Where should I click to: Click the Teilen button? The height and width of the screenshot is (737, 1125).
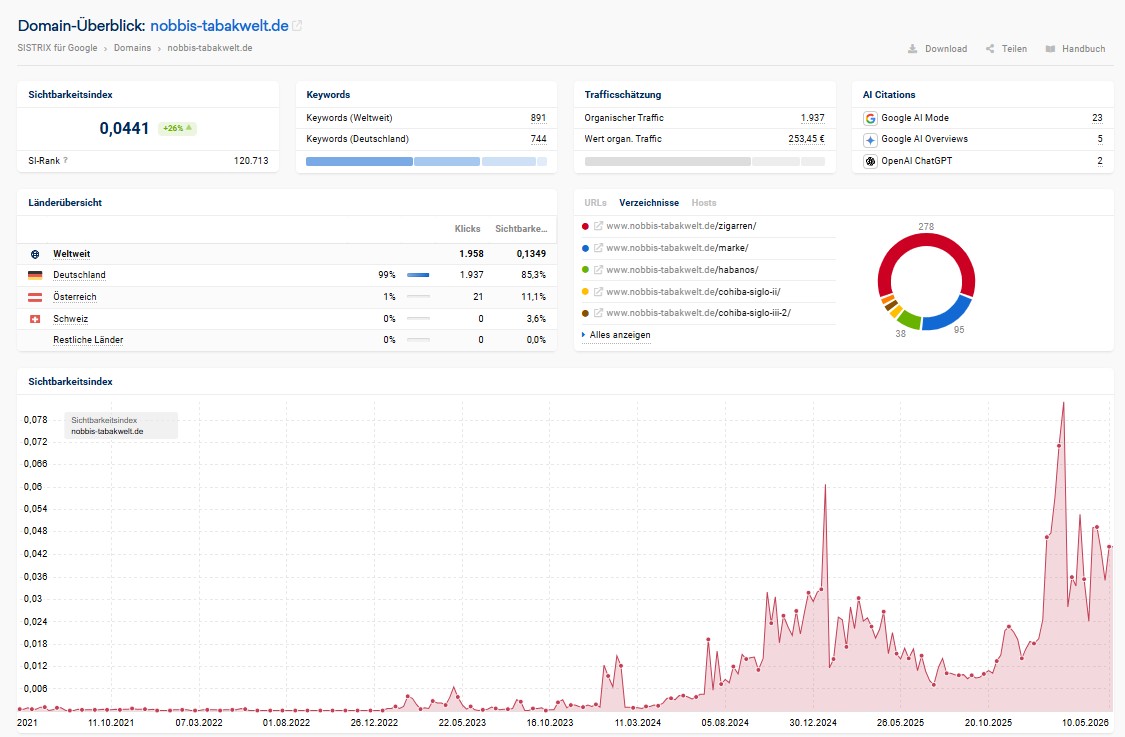coord(1007,49)
